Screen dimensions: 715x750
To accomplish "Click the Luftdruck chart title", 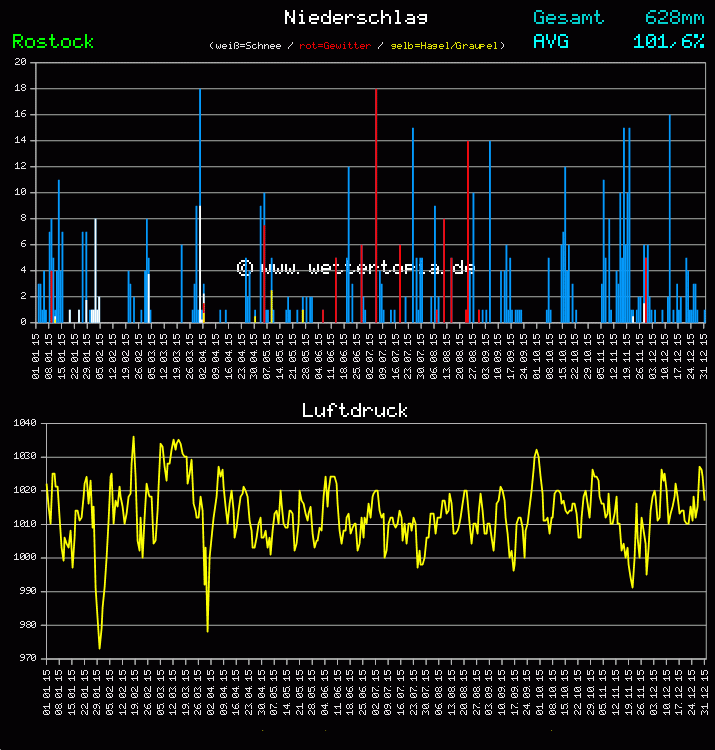I will point(355,410).
